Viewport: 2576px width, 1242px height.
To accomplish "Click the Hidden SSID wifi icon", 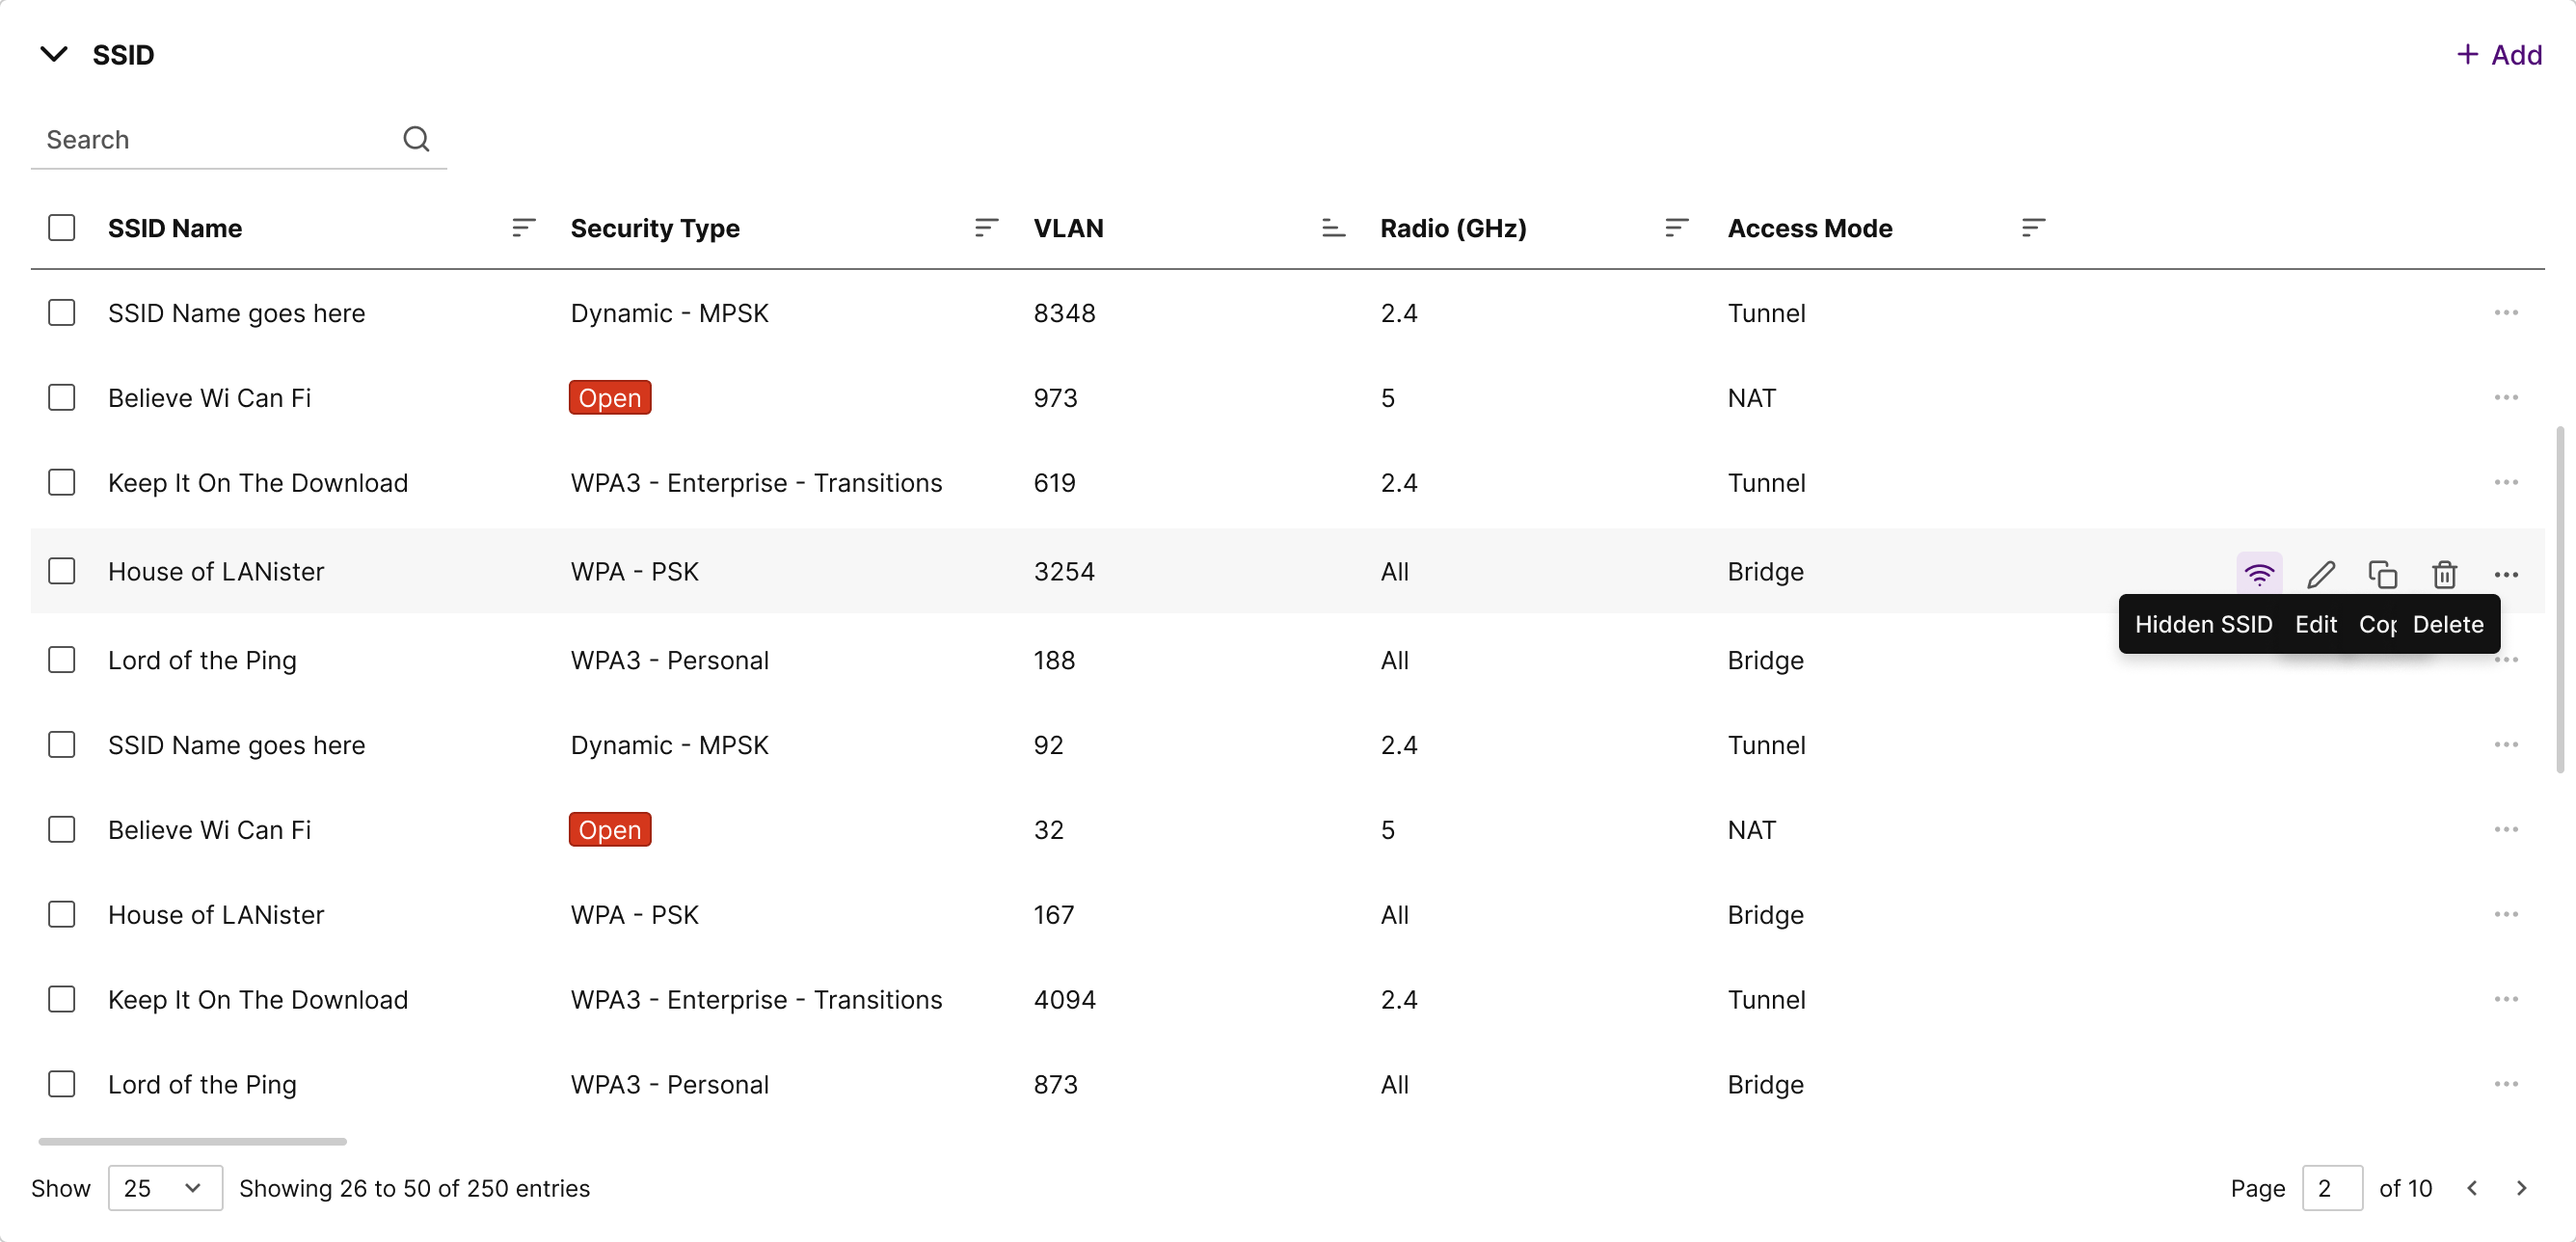I will click(2258, 574).
